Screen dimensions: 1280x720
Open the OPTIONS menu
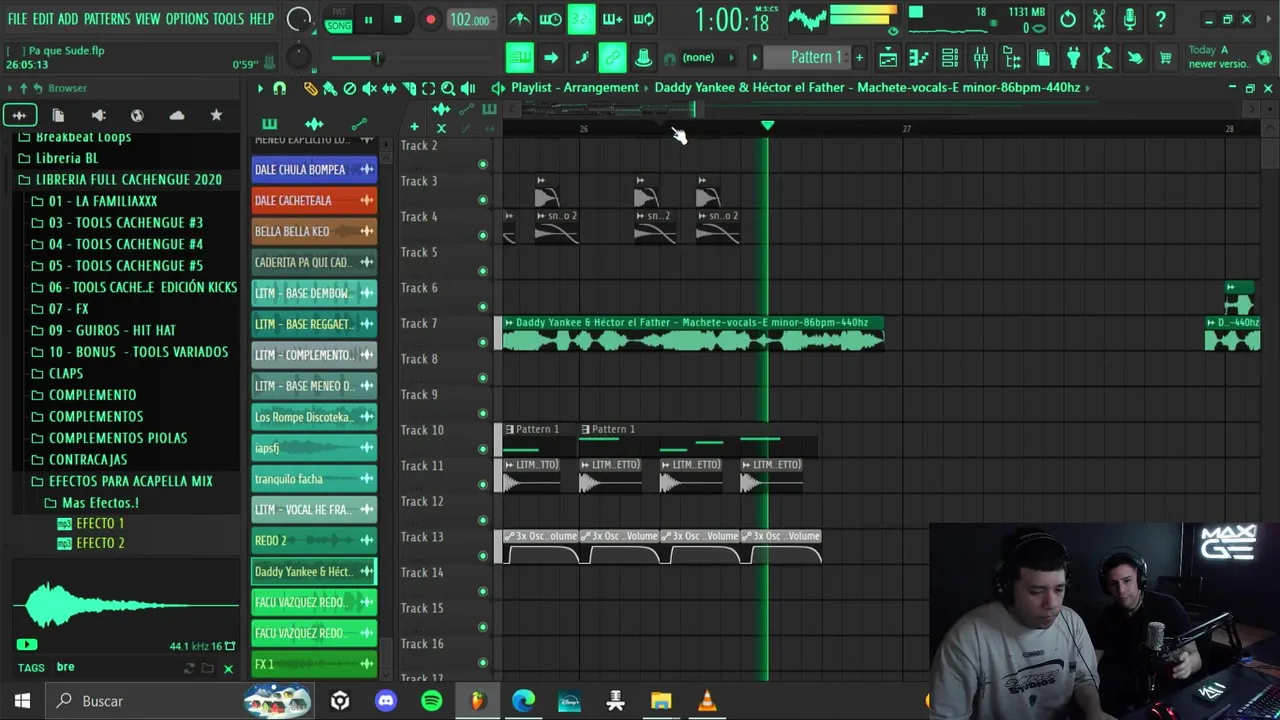[x=187, y=19]
